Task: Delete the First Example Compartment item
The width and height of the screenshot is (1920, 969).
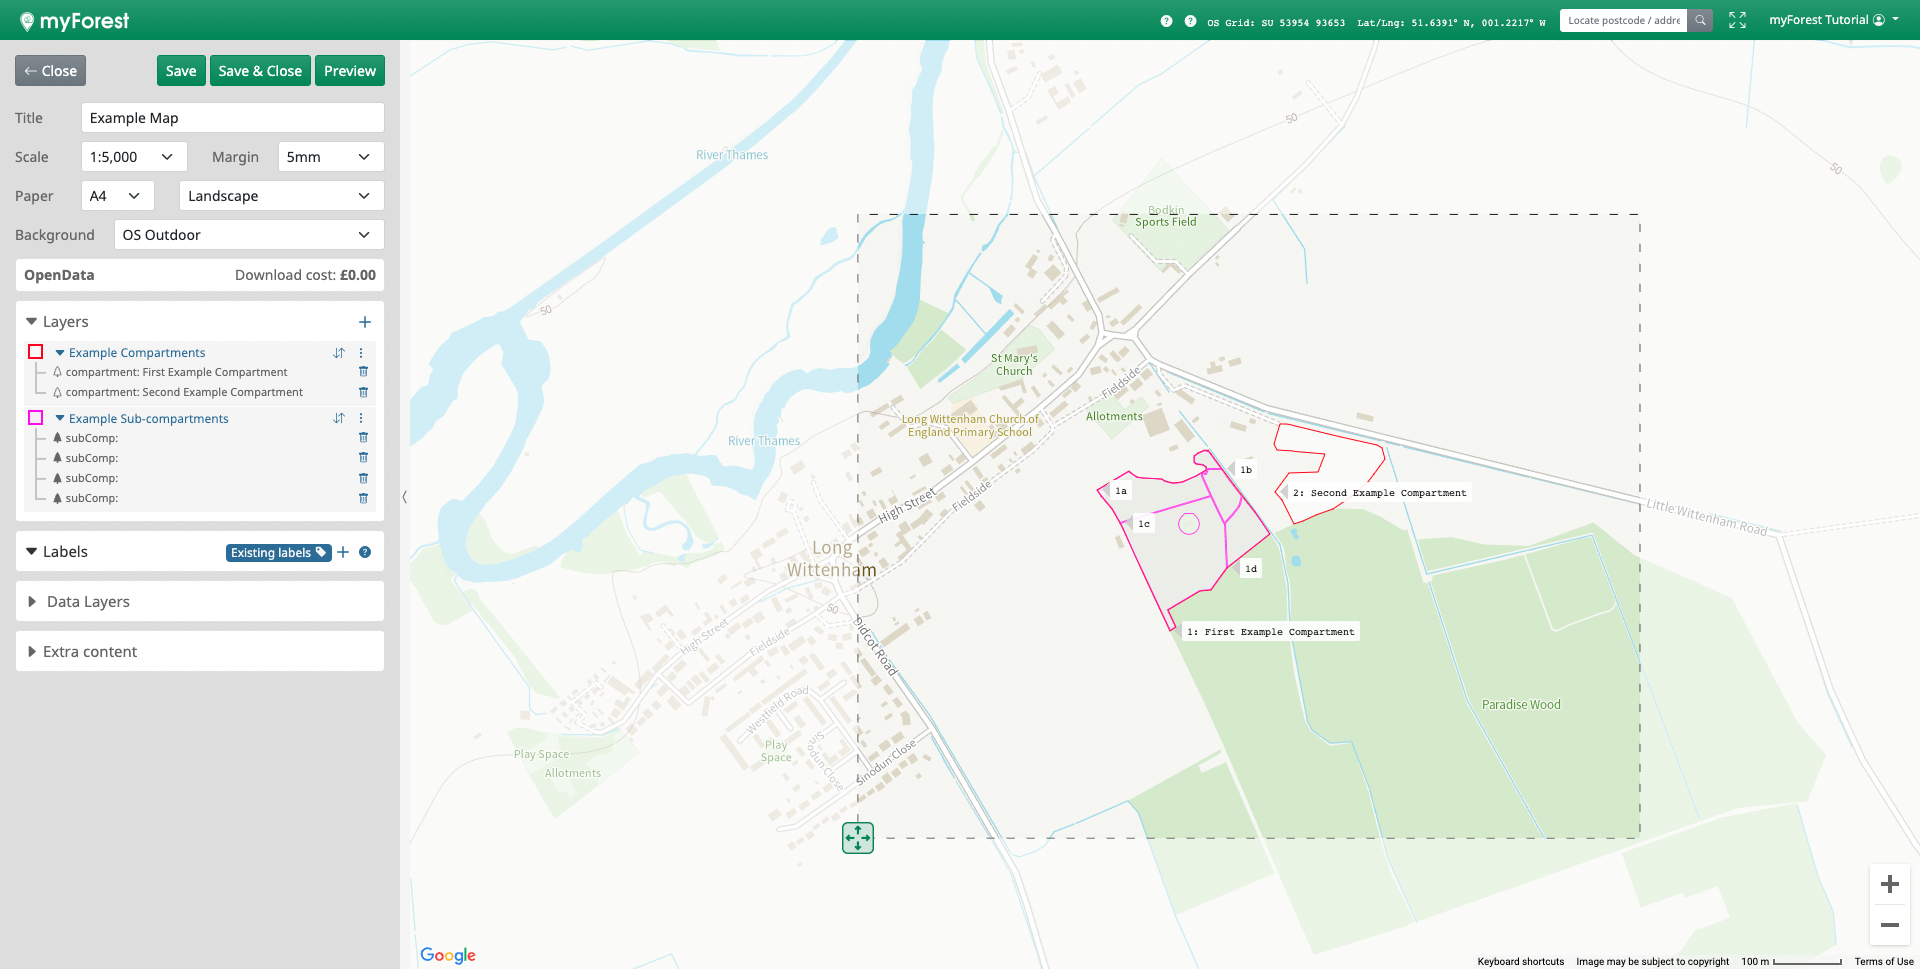Action: coord(363,372)
